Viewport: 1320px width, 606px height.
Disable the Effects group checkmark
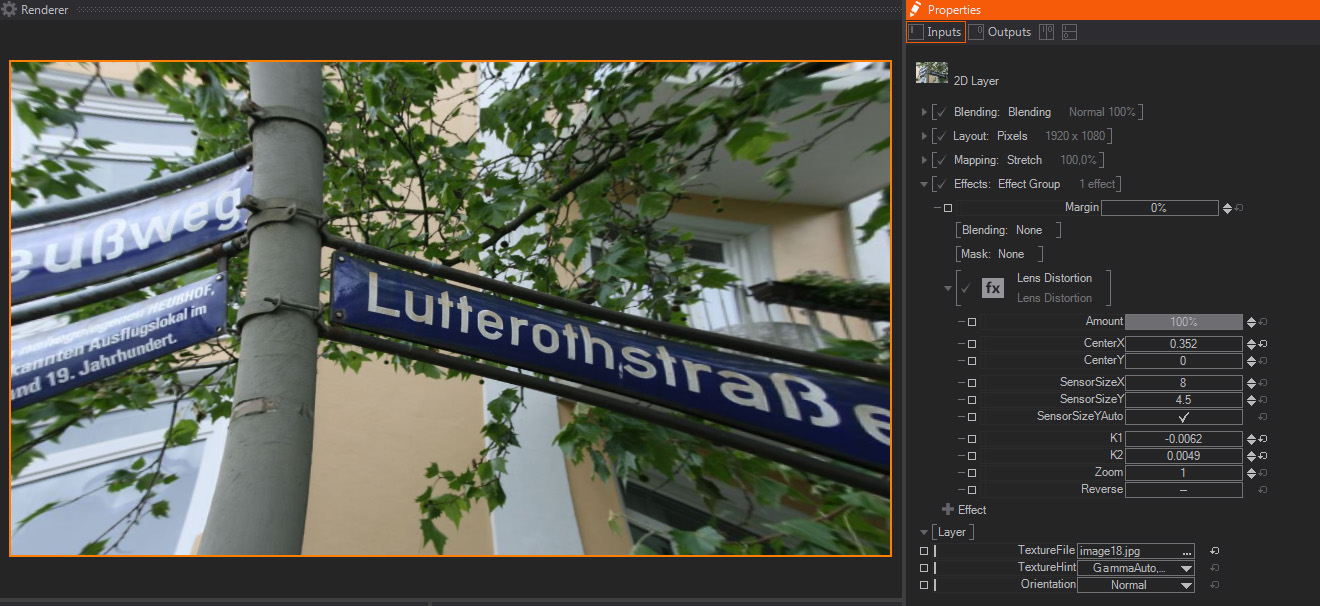(x=941, y=184)
